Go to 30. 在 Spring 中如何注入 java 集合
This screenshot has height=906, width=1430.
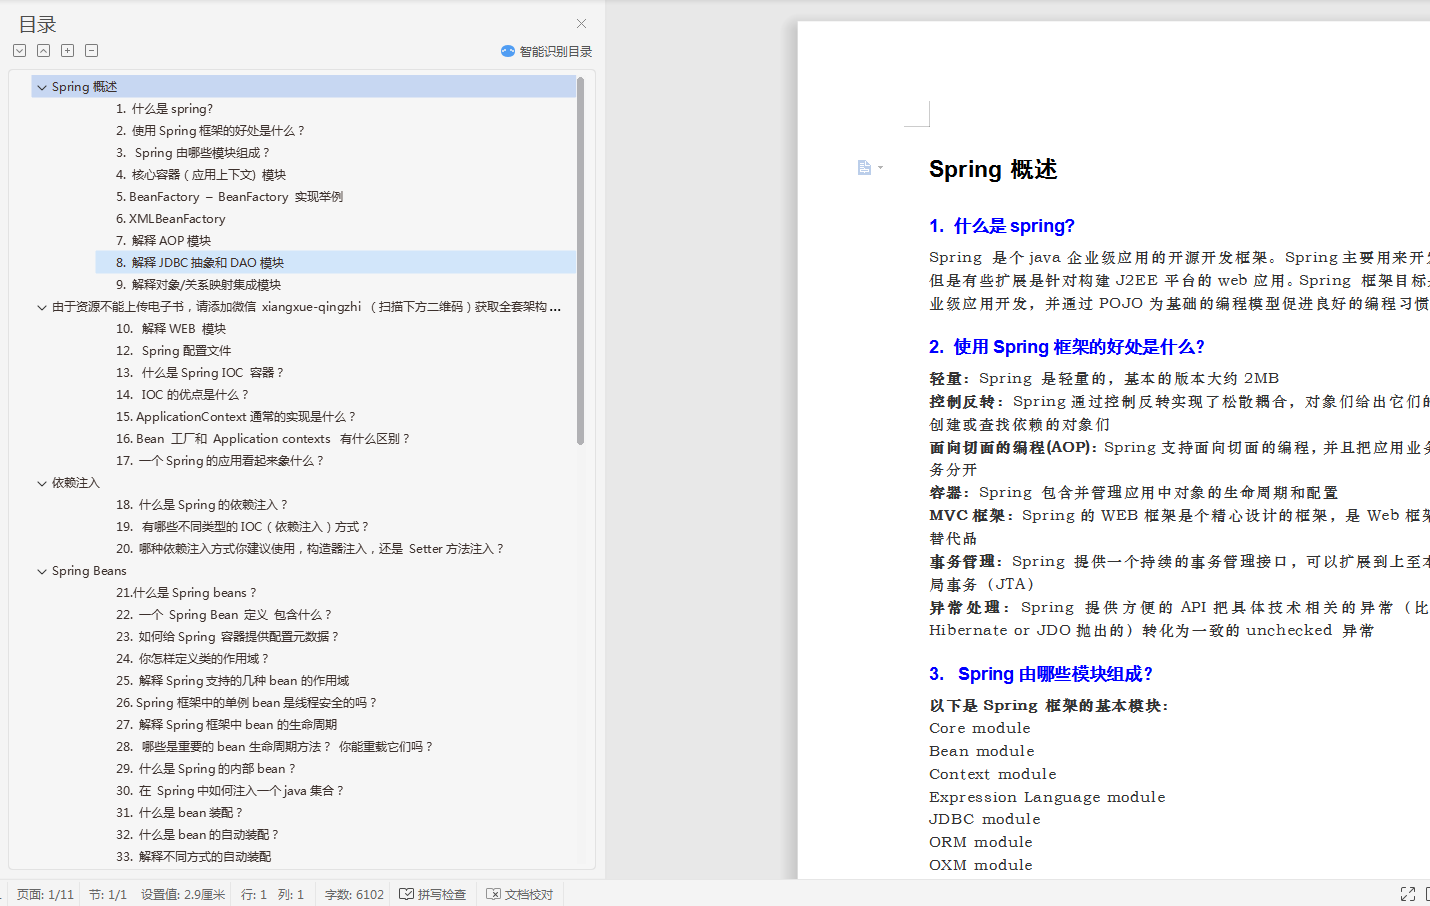pos(230,791)
